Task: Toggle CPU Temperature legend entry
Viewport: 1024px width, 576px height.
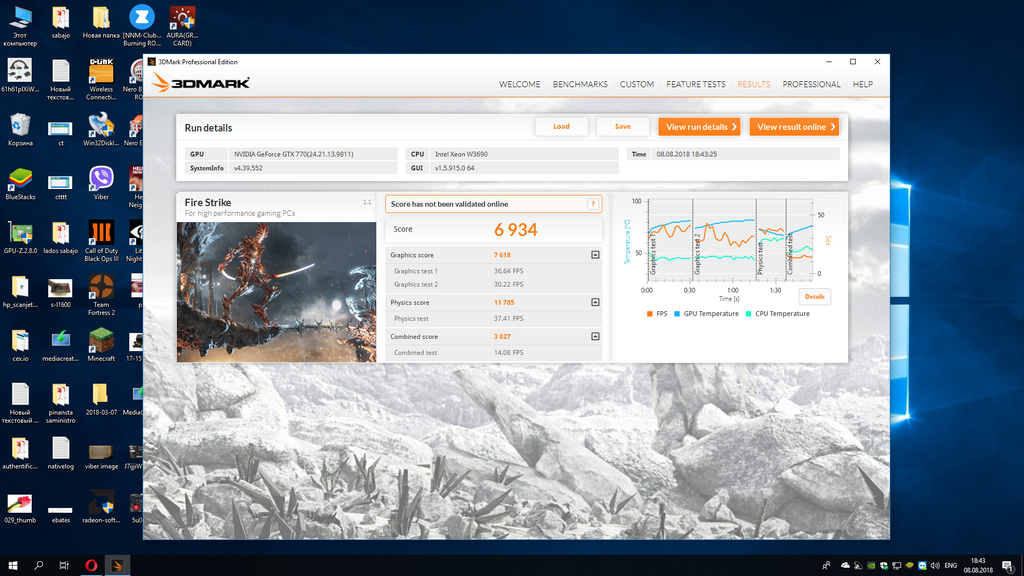Action: click(777, 314)
